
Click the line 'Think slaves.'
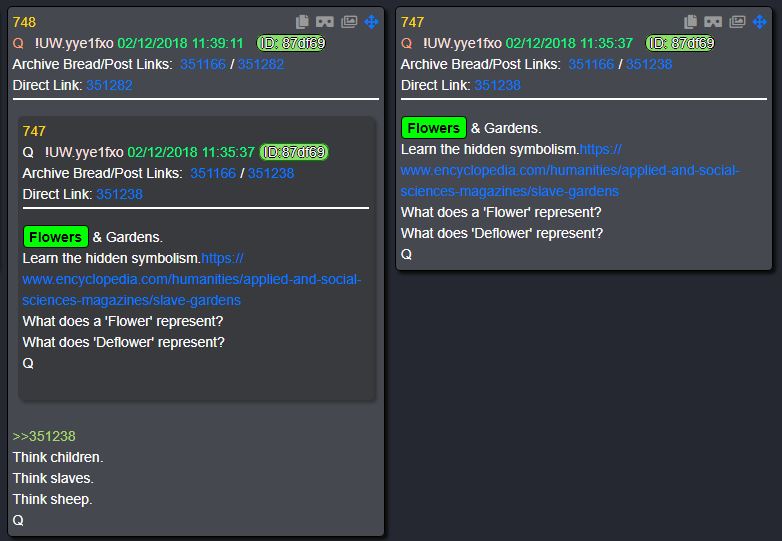click(53, 478)
